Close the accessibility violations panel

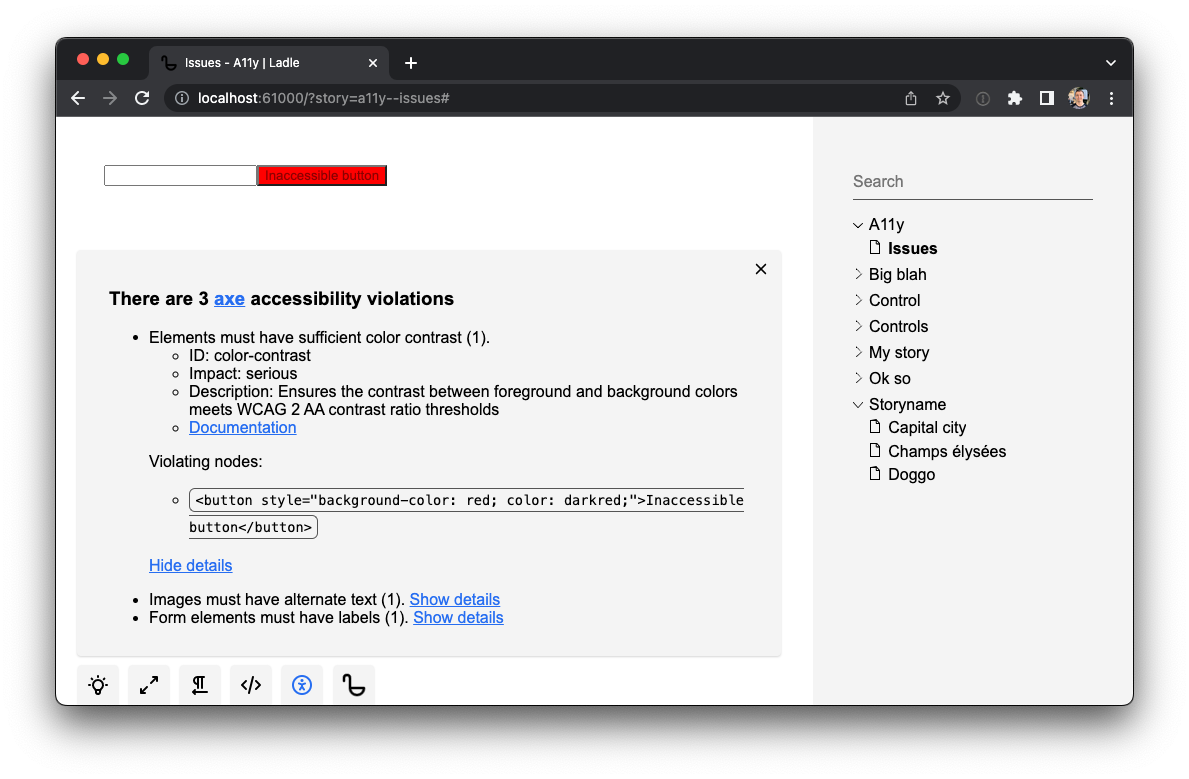click(x=761, y=269)
